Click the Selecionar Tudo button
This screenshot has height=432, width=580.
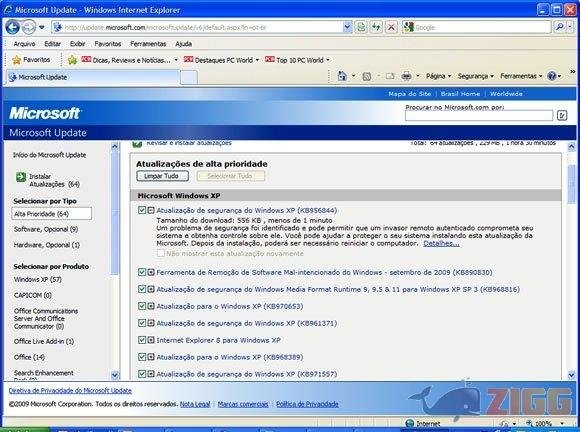point(230,176)
